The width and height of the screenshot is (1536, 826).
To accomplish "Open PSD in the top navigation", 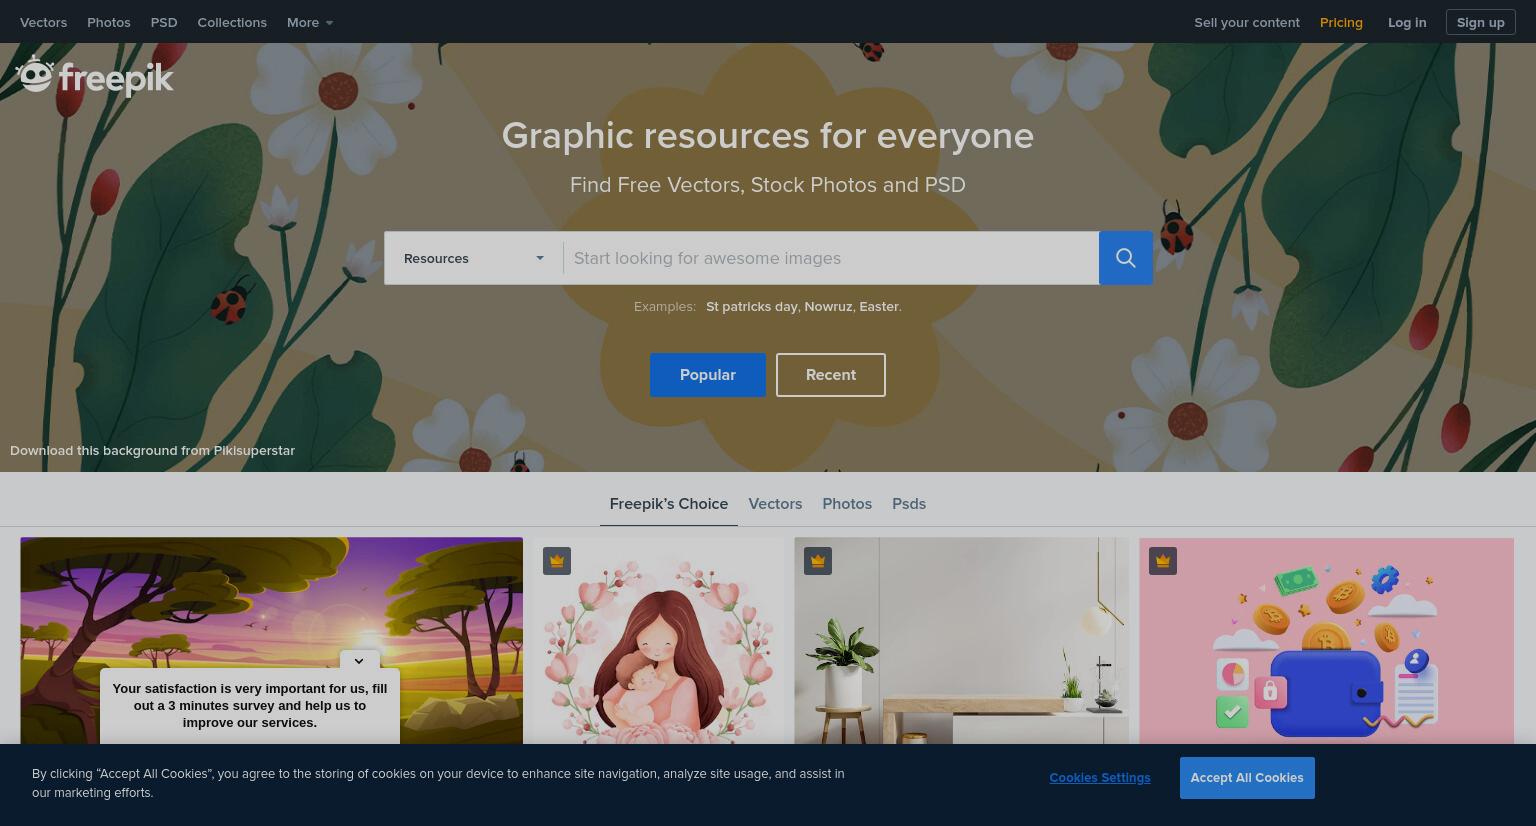I will (164, 22).
